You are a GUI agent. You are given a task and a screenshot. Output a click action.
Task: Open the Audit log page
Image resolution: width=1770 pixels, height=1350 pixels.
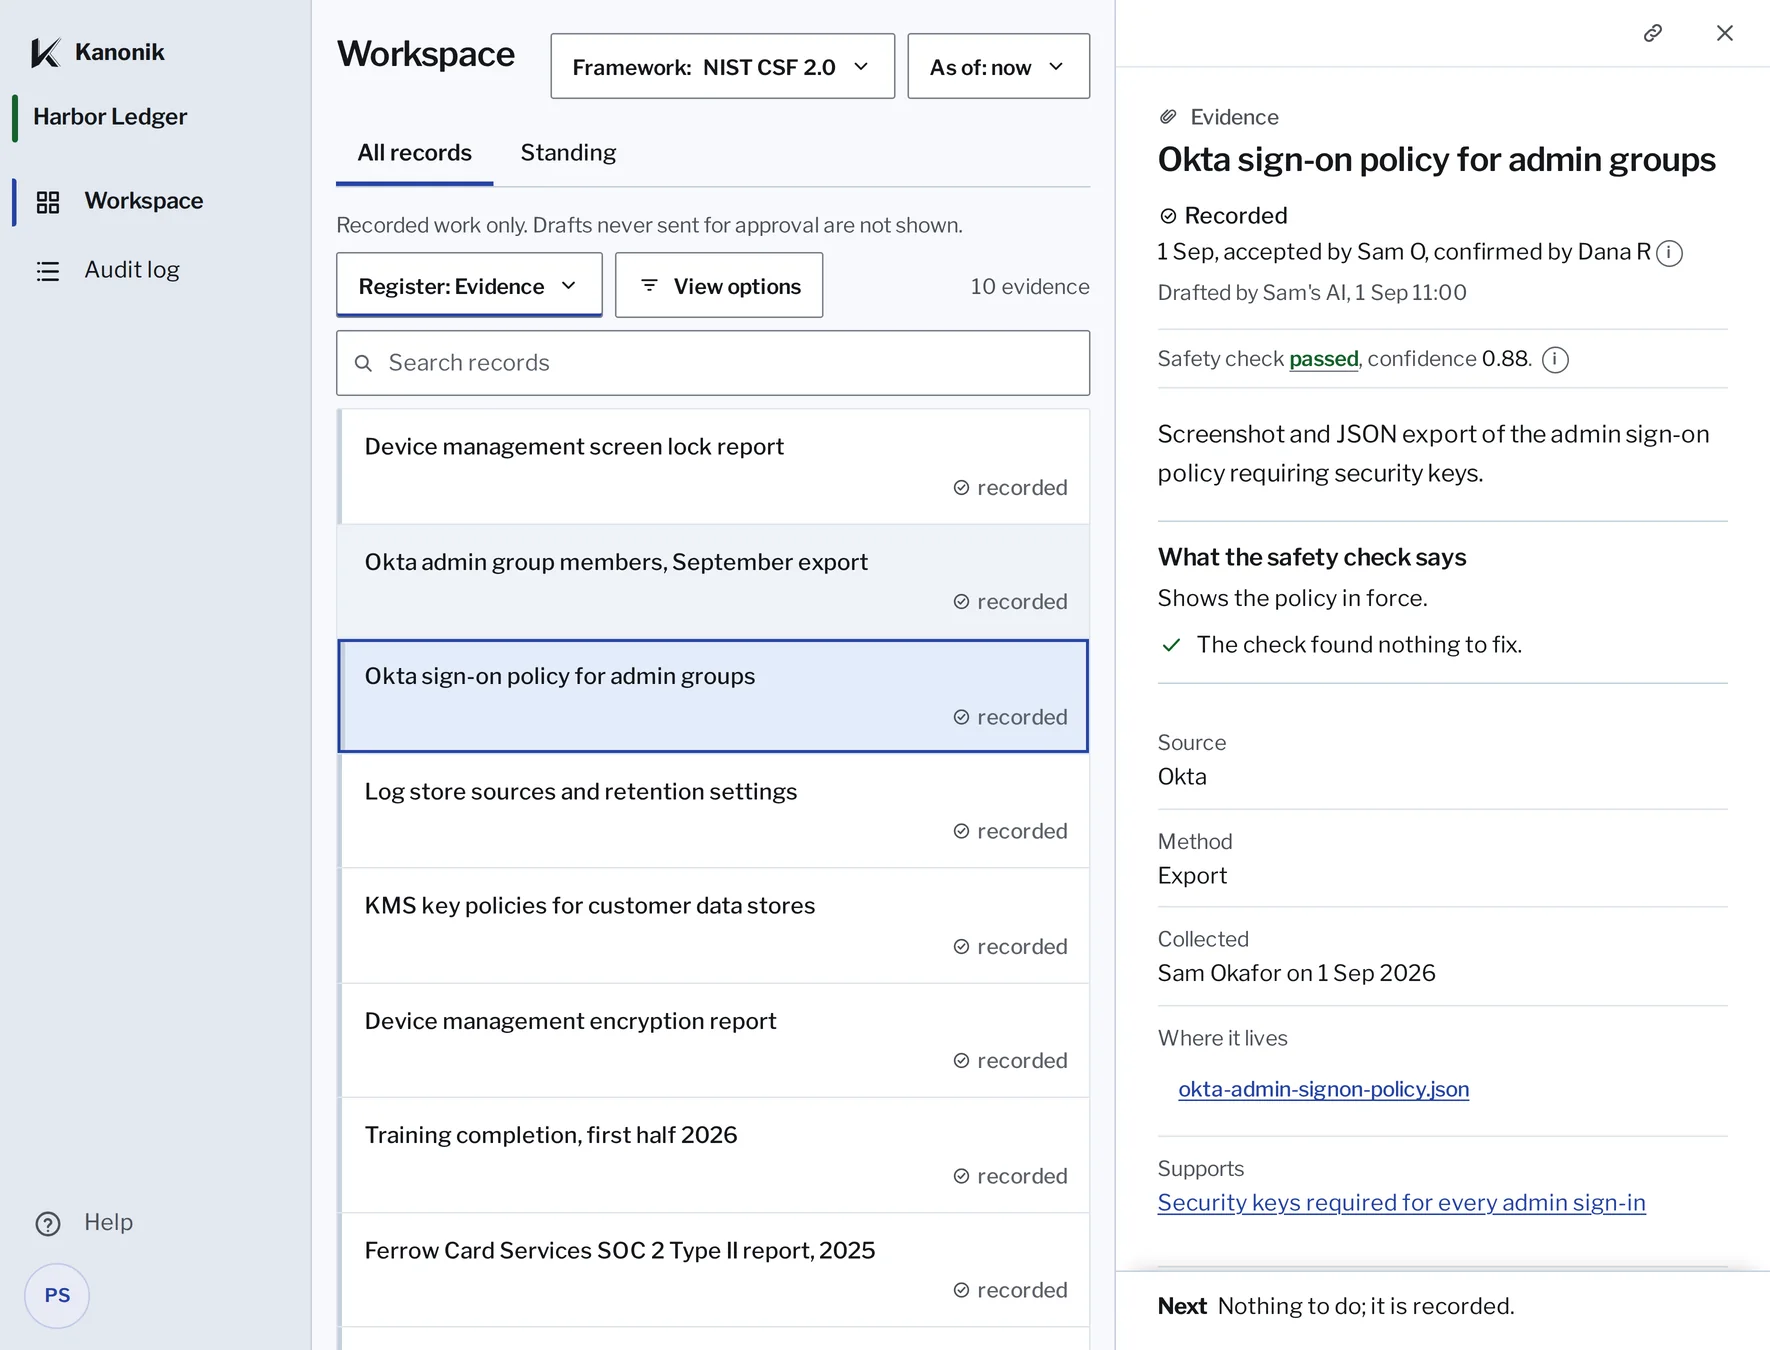coord(131,270)
